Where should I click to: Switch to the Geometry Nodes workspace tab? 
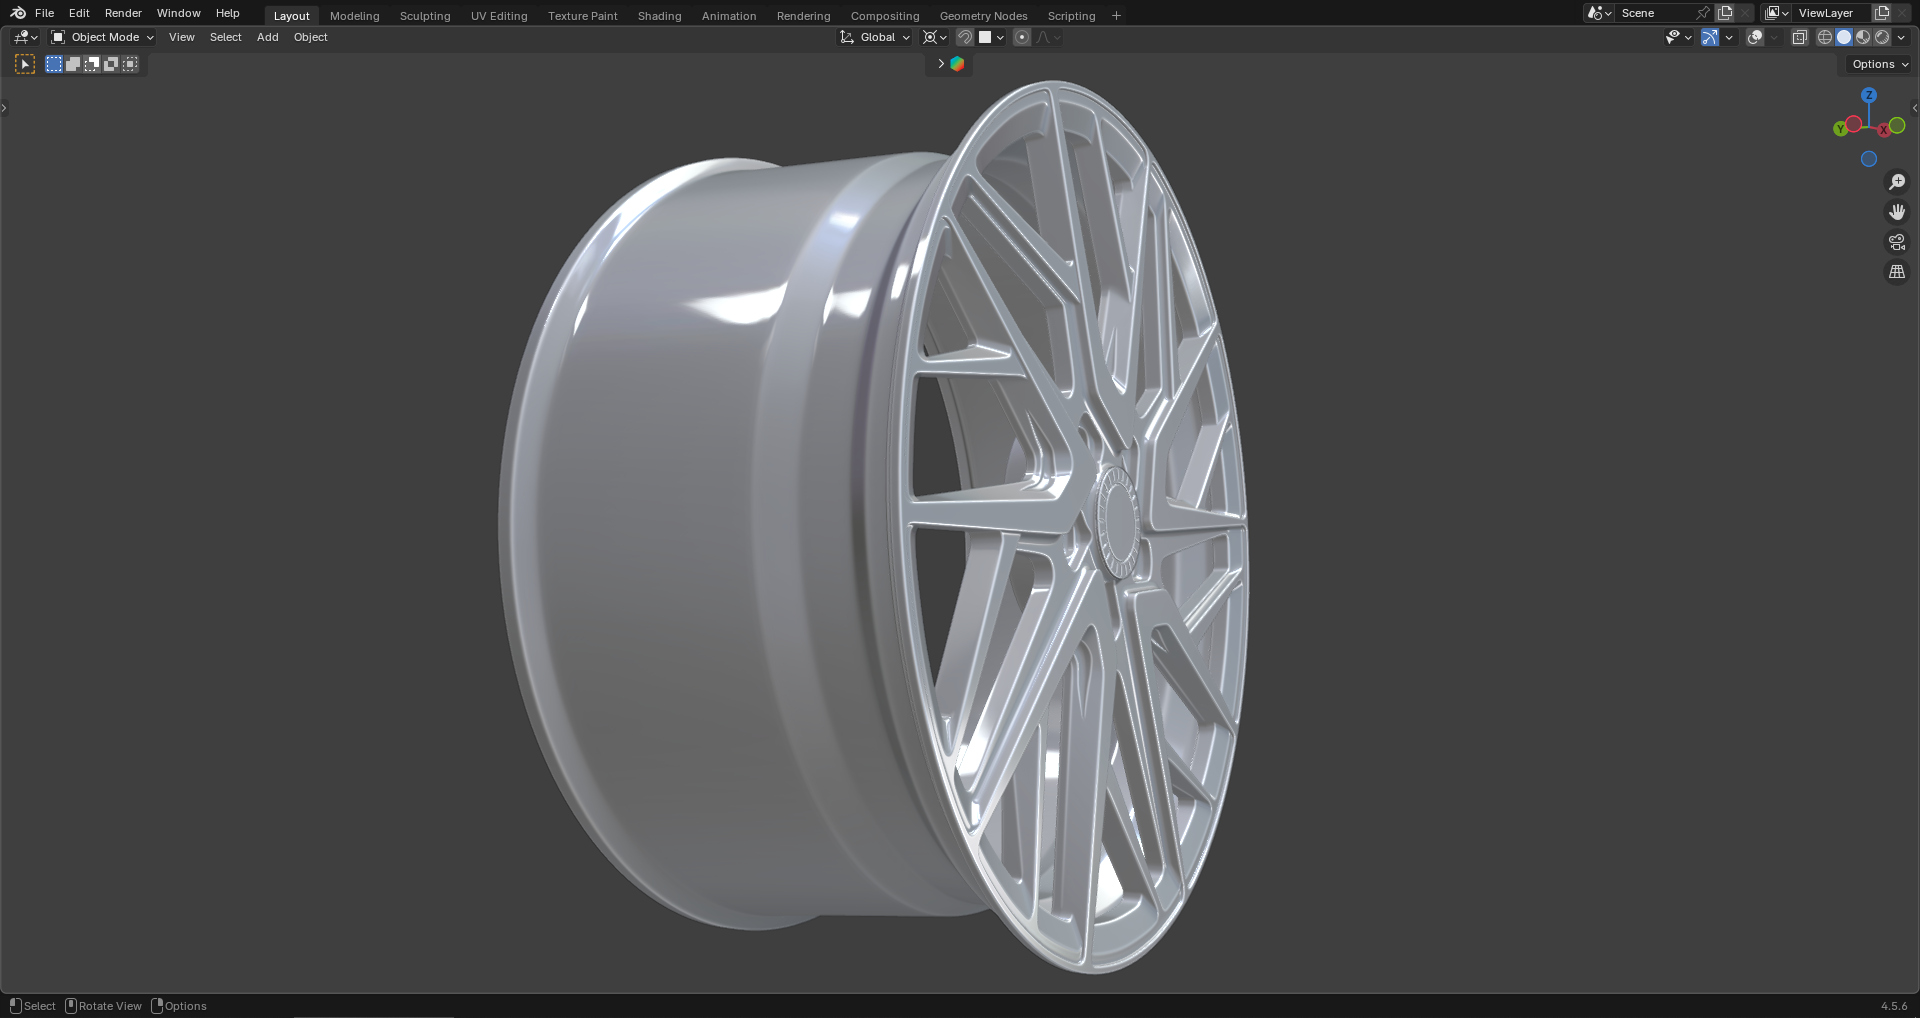(983, 16)
